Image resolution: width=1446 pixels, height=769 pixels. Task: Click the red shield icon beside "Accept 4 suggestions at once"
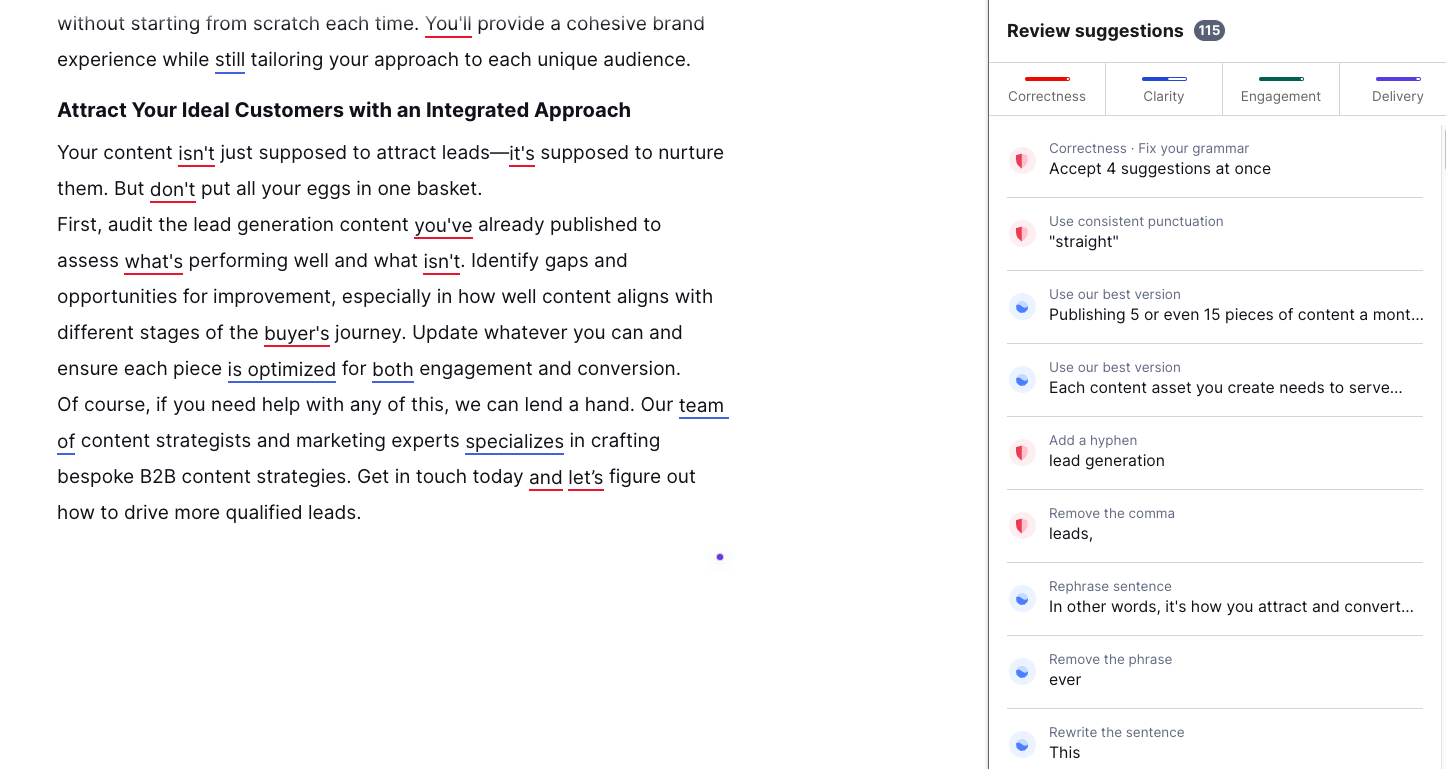1021,160
